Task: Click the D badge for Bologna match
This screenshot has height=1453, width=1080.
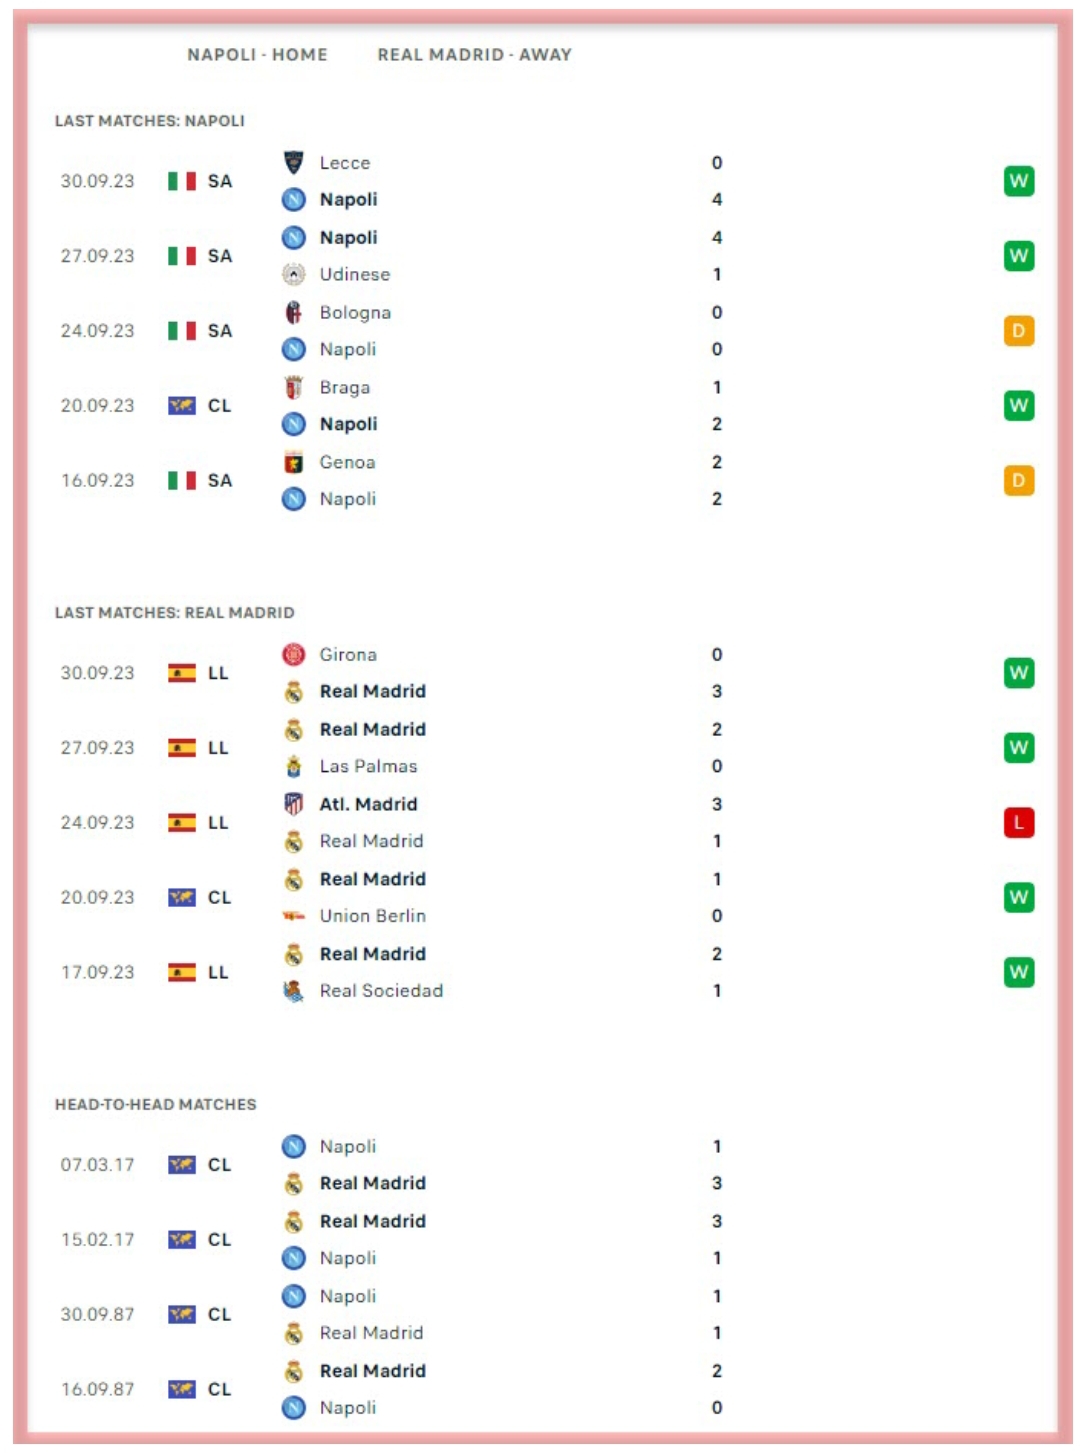Action: click(1018, 331)
